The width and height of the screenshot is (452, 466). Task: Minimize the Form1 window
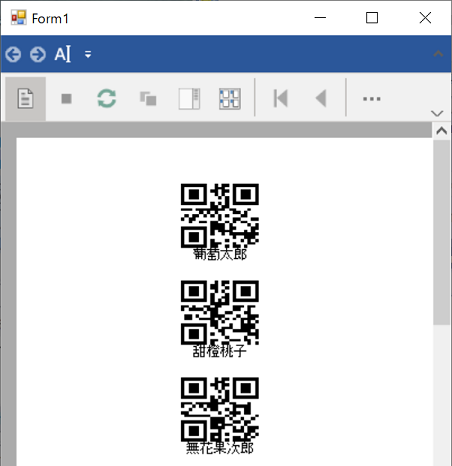click(x=320, y=18)
